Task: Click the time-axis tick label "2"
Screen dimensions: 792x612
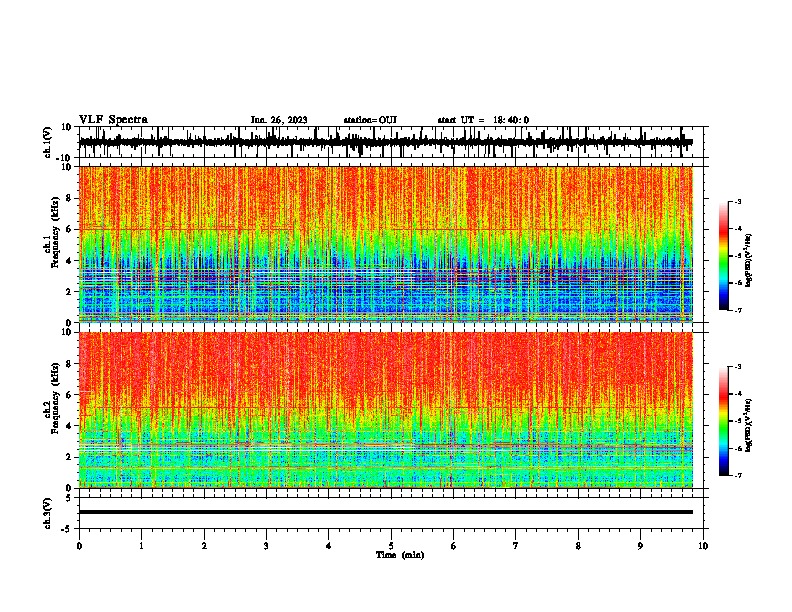Action: pyautogui.click(x=204, y=546)
